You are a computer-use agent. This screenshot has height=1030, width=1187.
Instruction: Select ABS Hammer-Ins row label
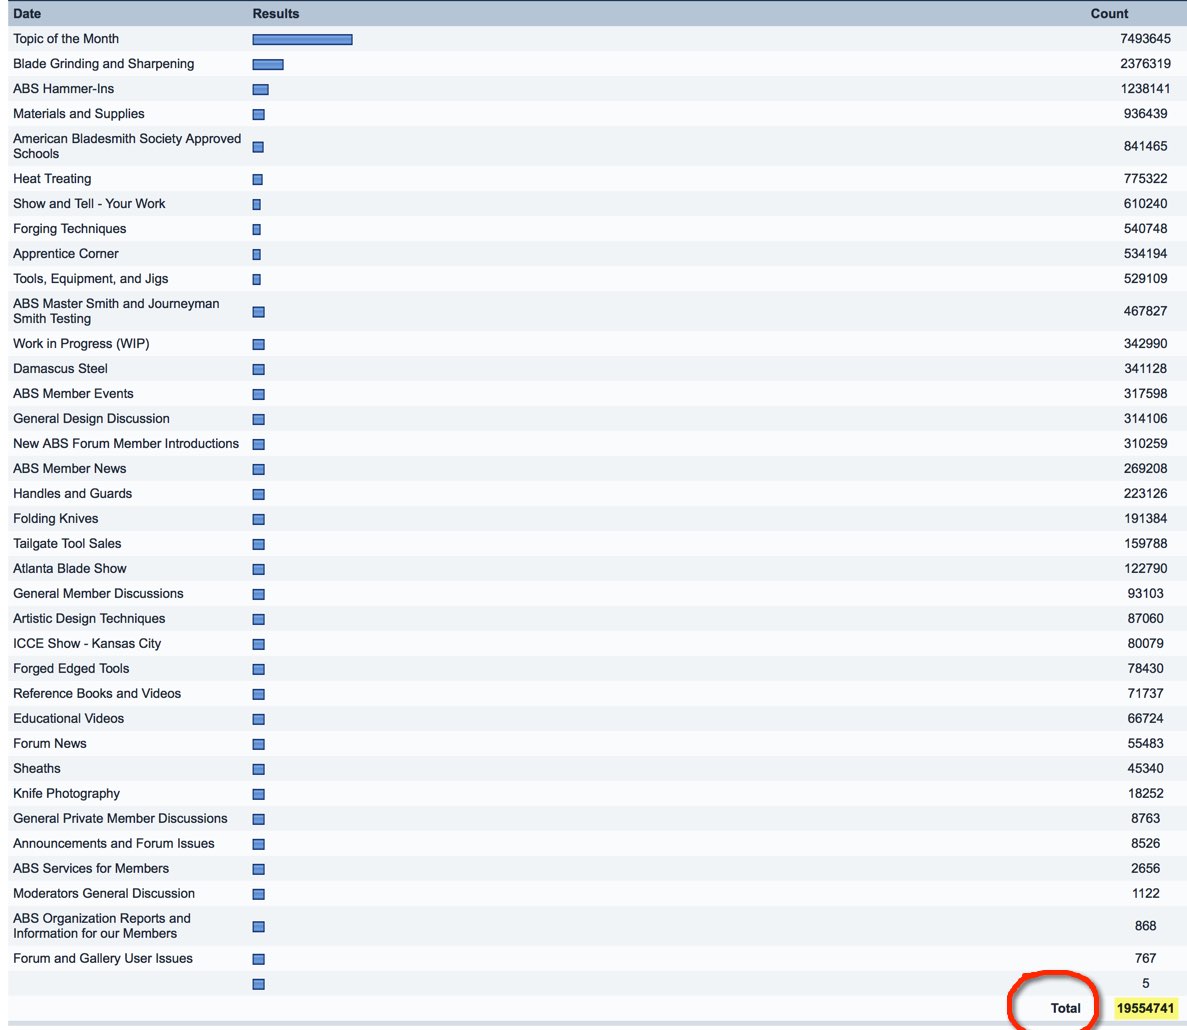64,89
